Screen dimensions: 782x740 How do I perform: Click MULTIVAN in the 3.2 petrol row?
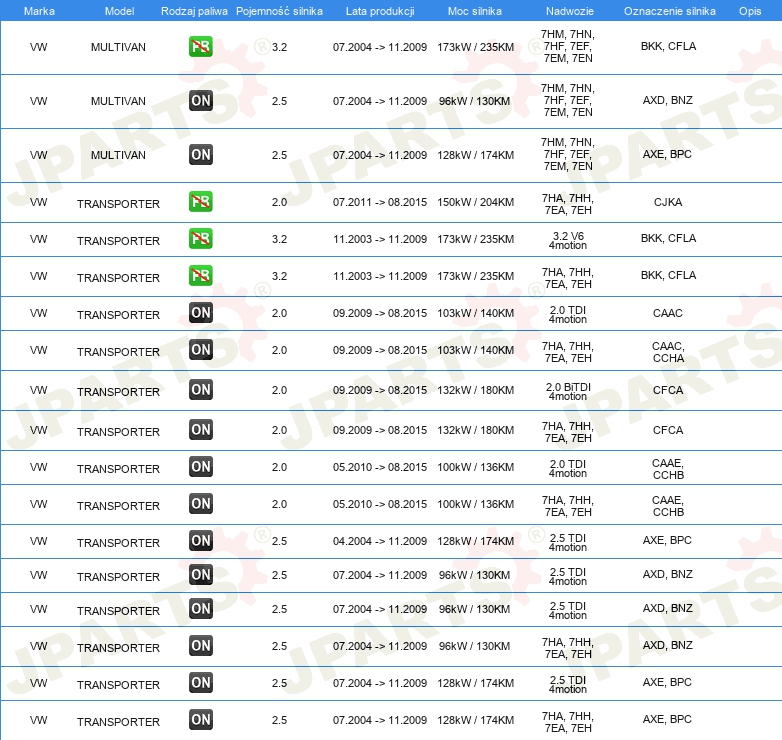click(118, 47)
